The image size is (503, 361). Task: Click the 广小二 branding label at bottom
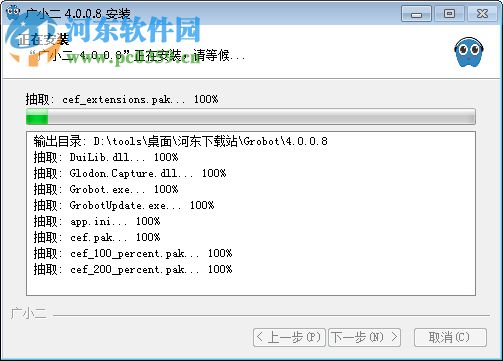28,314
